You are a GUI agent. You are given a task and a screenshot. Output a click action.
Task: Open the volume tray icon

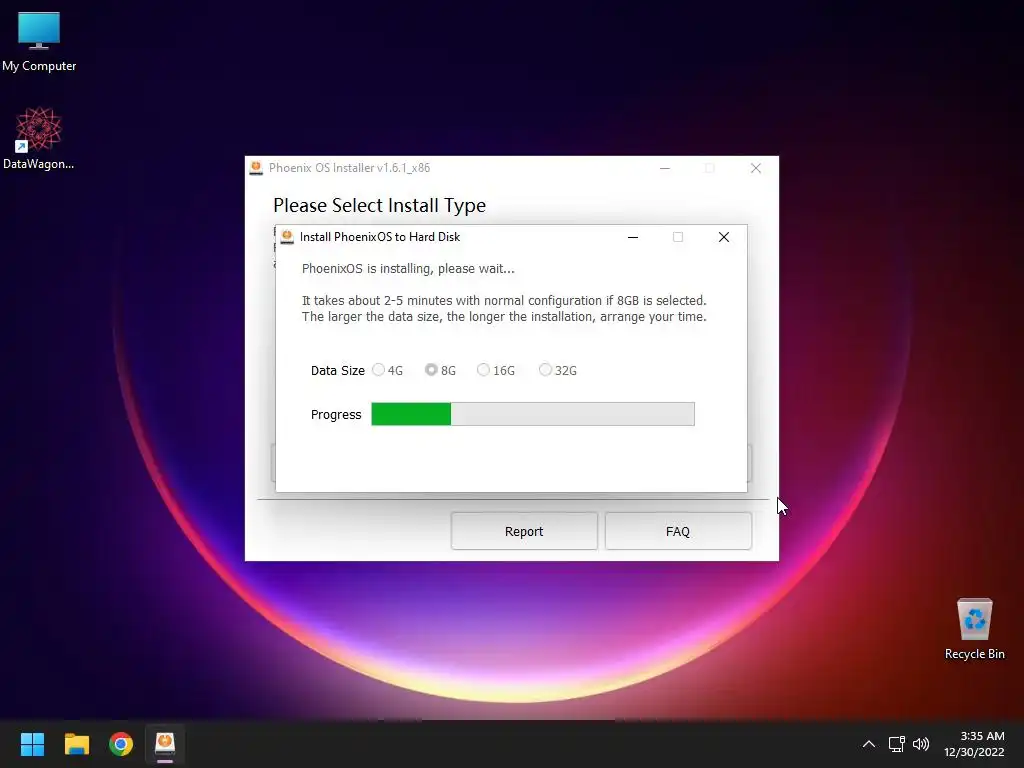point(921,744)
